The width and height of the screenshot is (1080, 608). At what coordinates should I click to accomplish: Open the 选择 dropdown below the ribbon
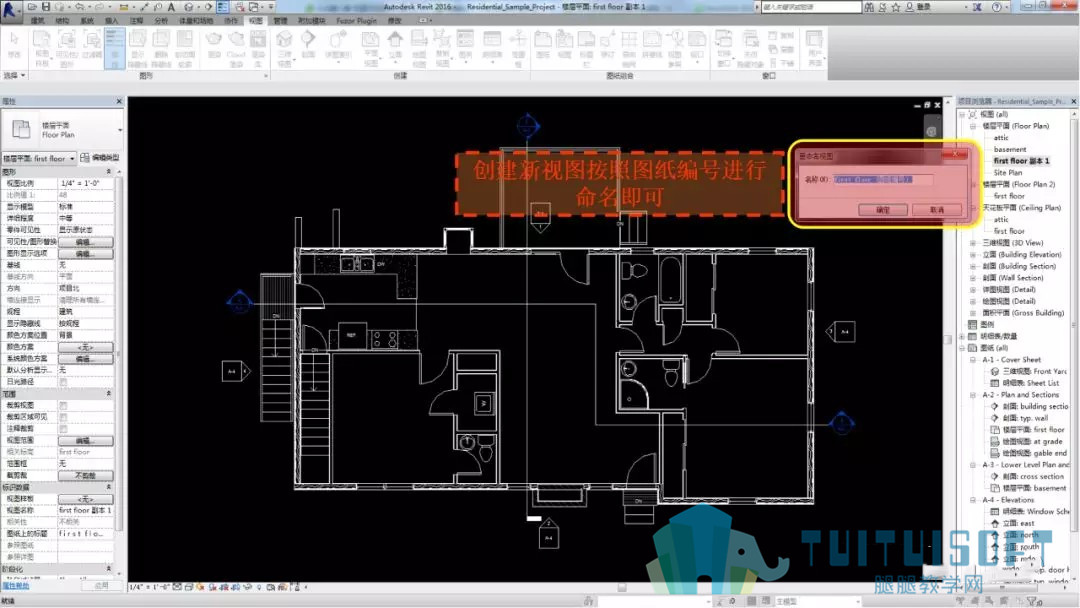(x=14, y=75)
